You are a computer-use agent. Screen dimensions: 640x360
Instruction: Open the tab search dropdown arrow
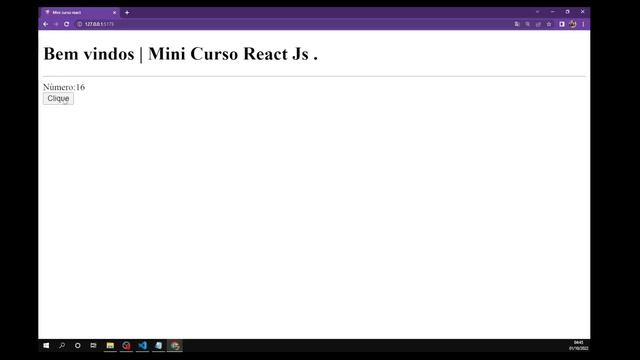[x=537, y=12]
